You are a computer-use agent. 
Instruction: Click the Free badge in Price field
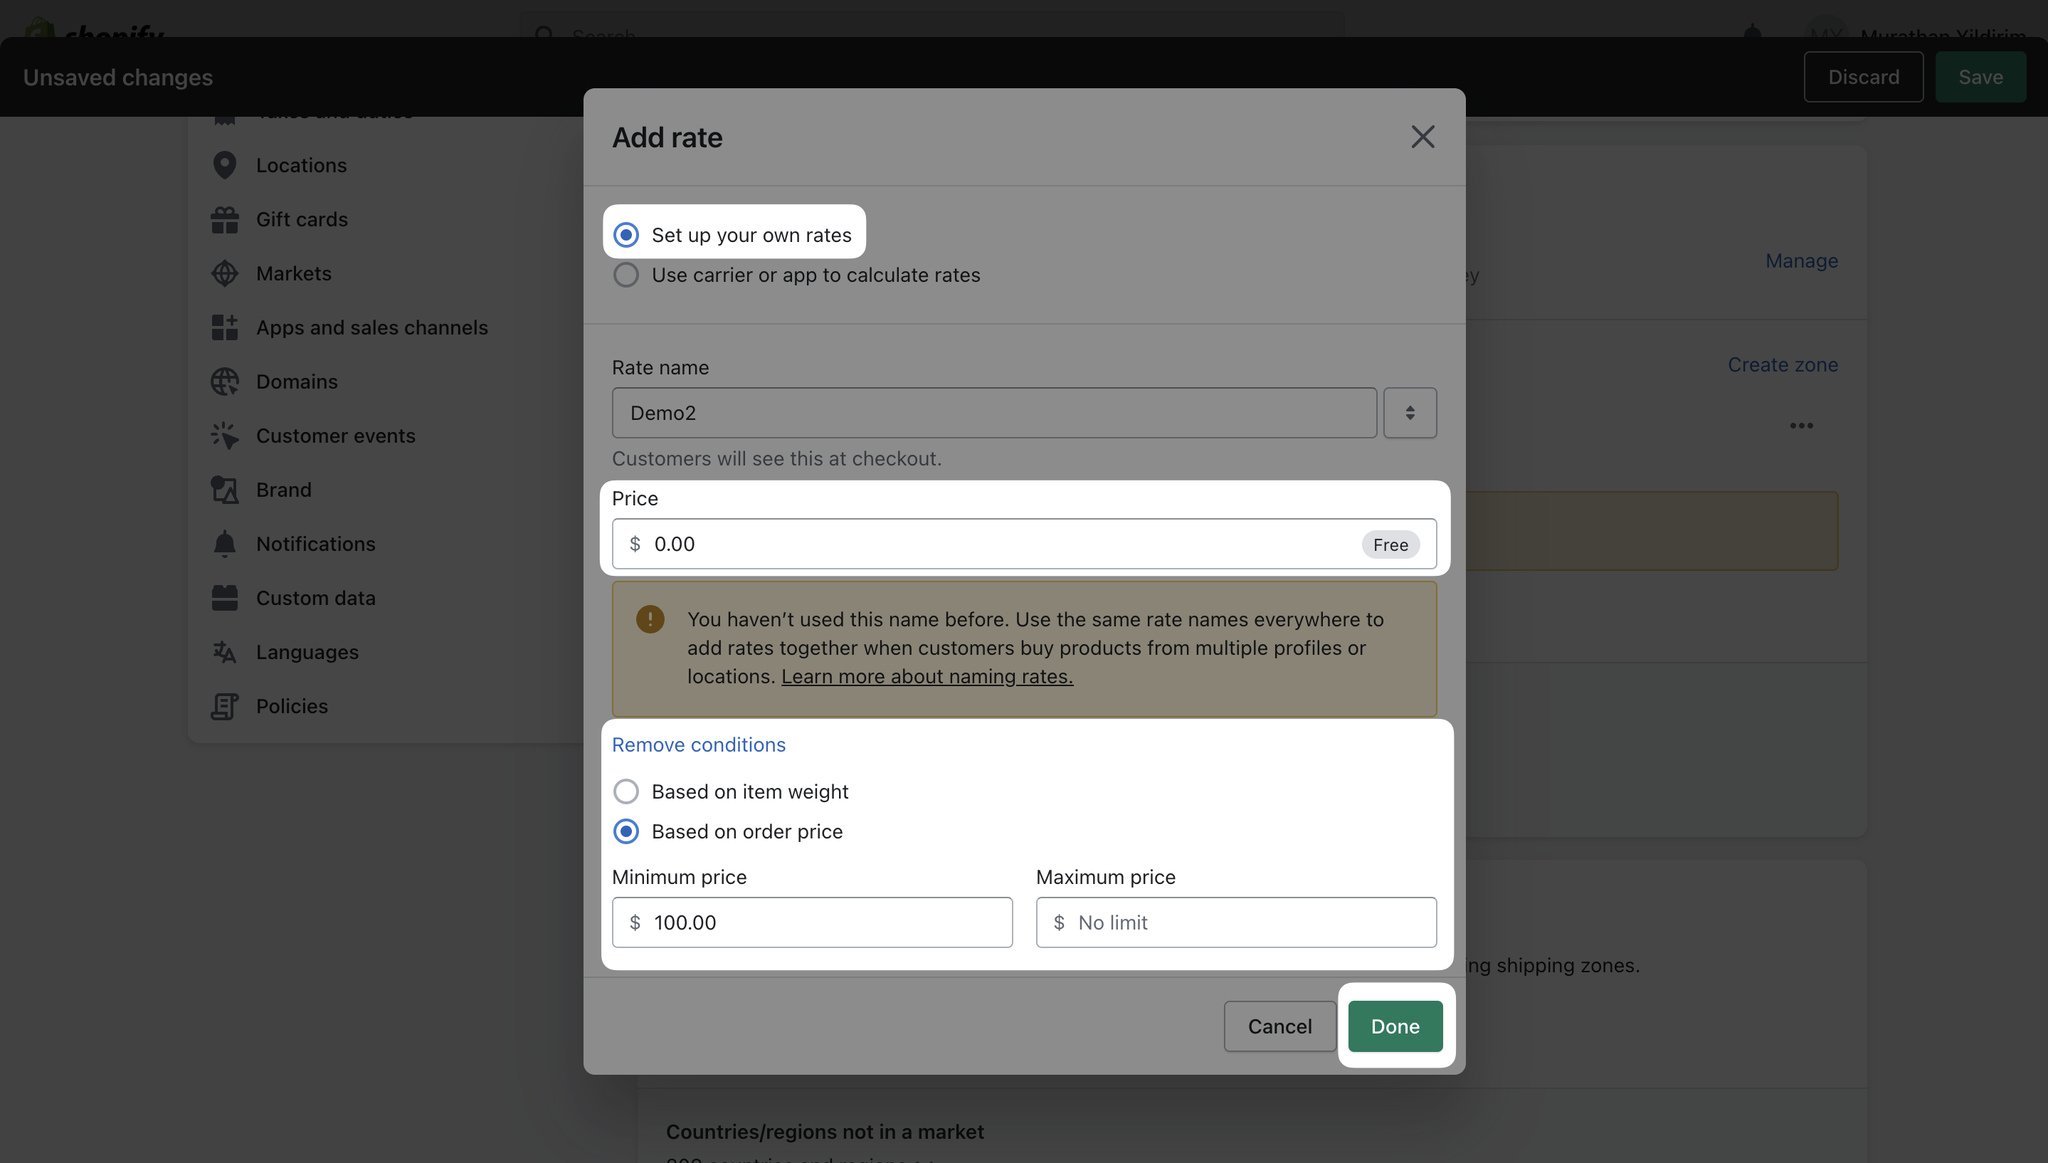[1390, 544]
